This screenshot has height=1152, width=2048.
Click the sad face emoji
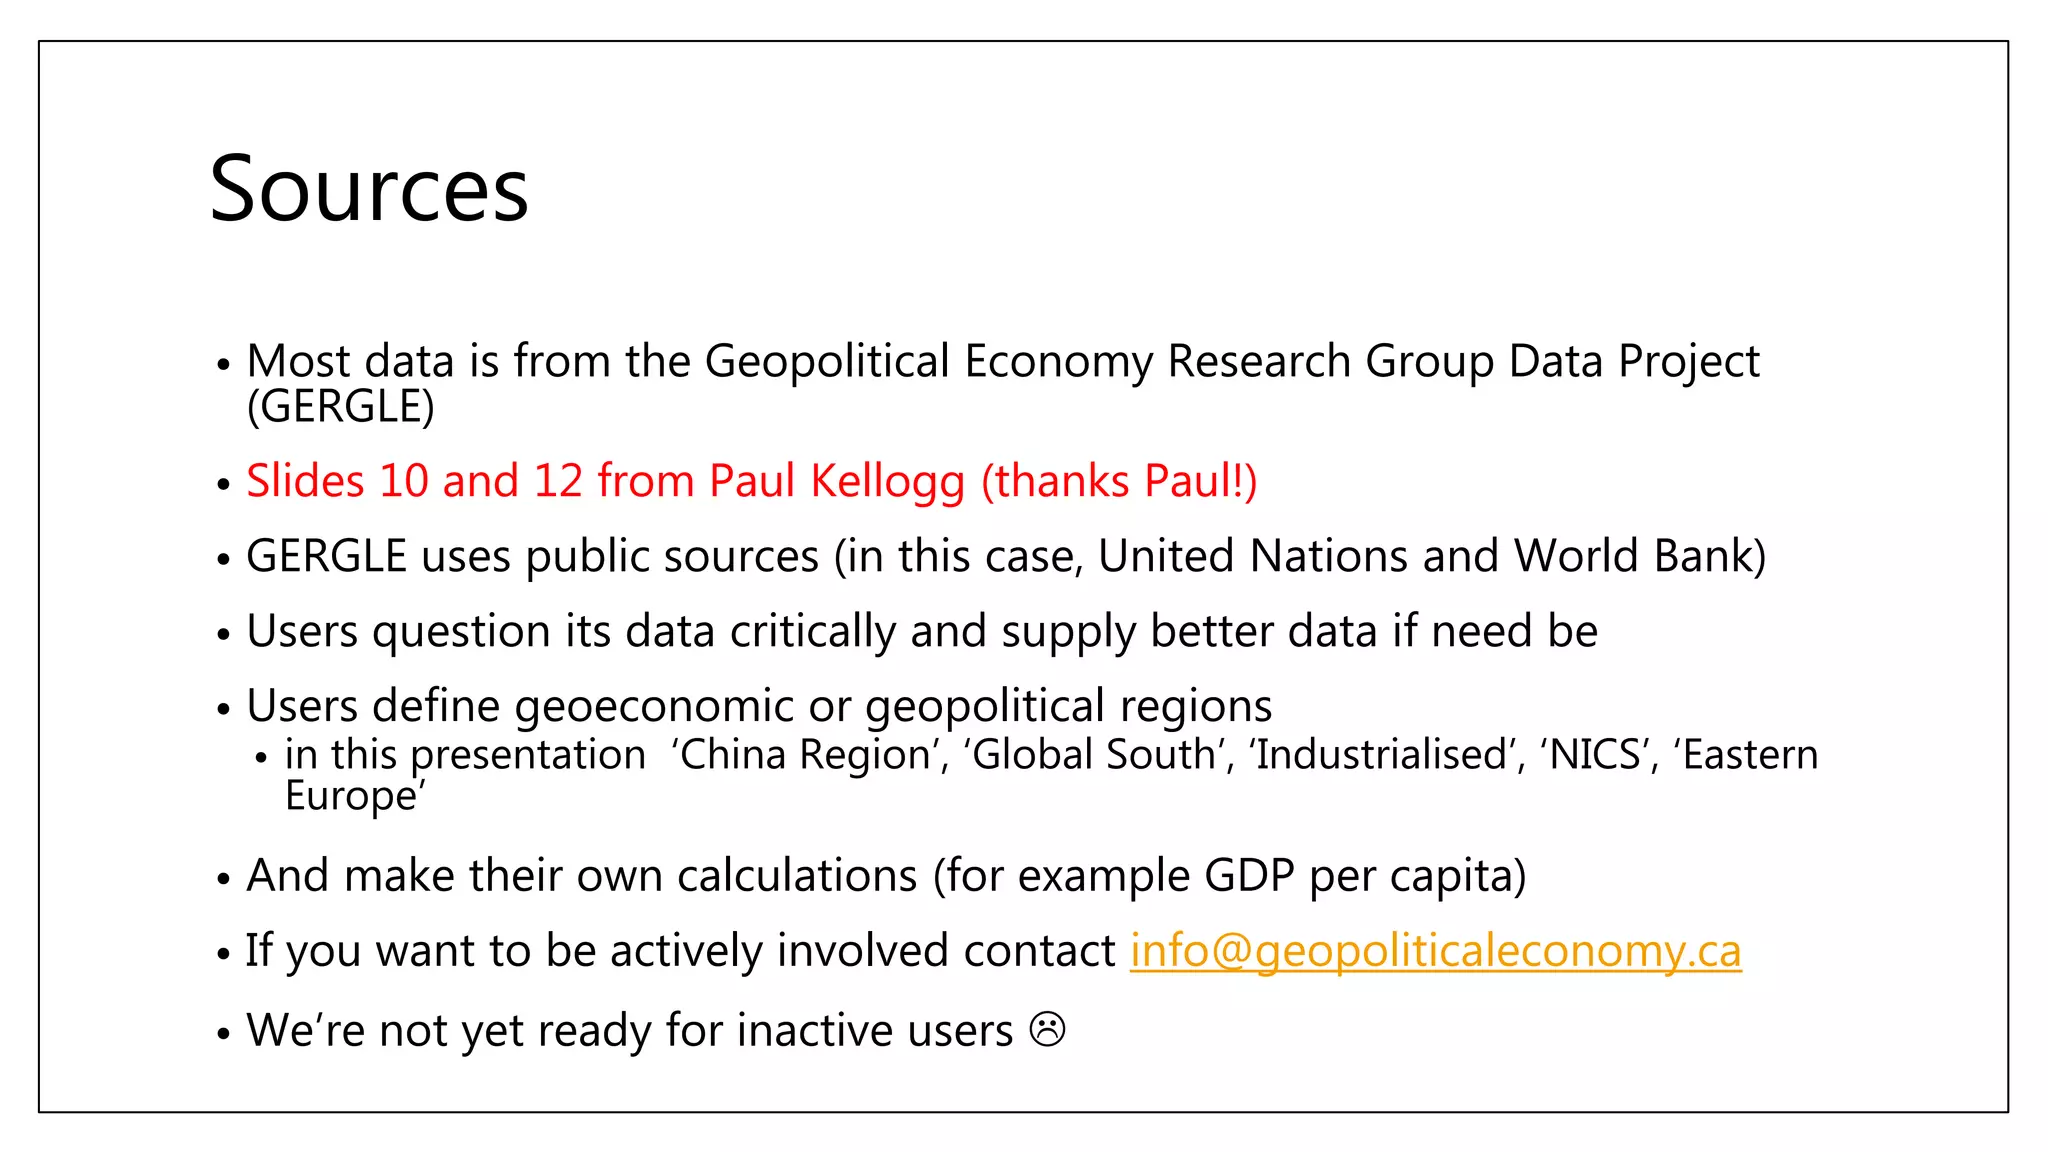pos(1047,1030)
